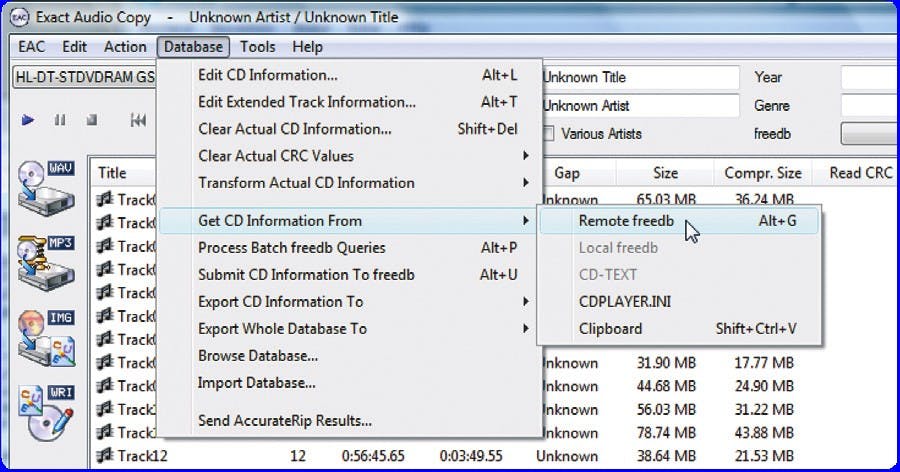900x472 pixels.
Task: Expand Clear Actual CRC Values submenu
Action: point(350,156)
